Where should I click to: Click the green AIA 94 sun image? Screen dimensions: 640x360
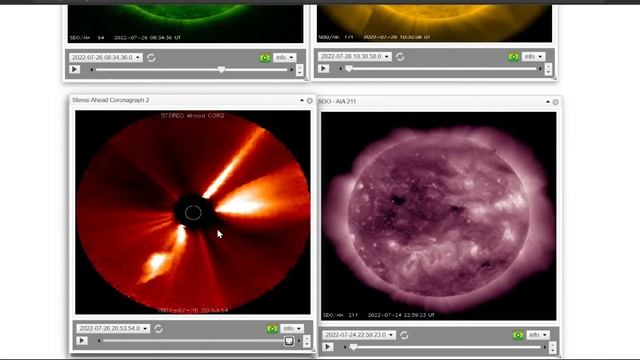point(186,23)
